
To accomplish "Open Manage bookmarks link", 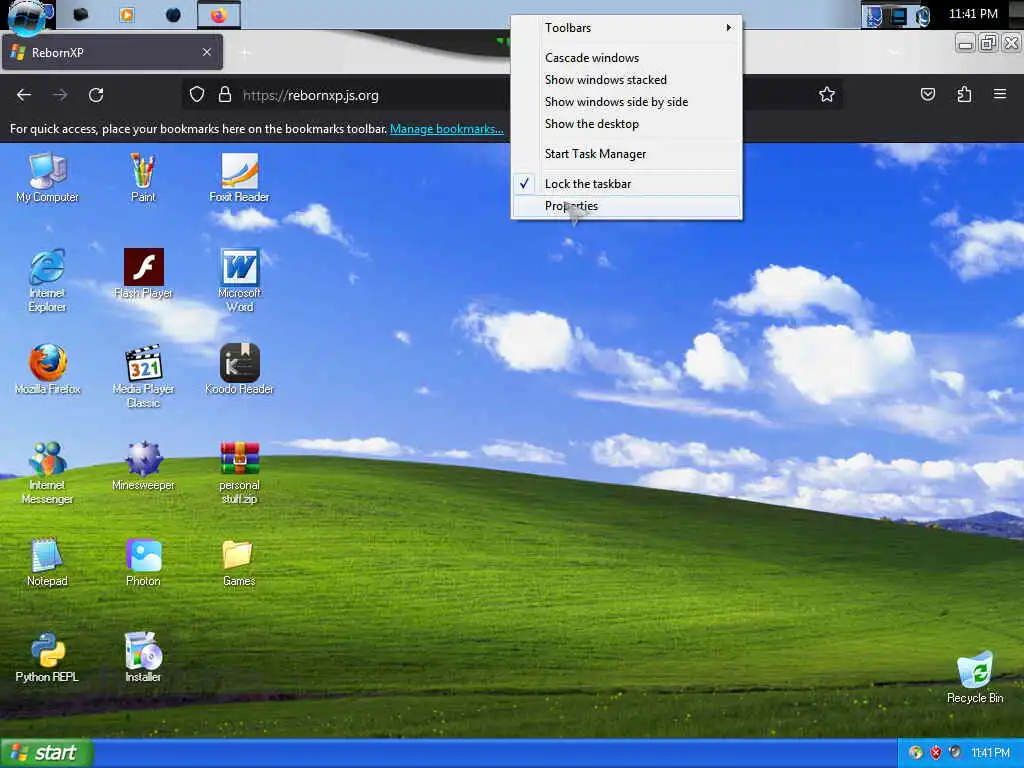I will [447, 129].
